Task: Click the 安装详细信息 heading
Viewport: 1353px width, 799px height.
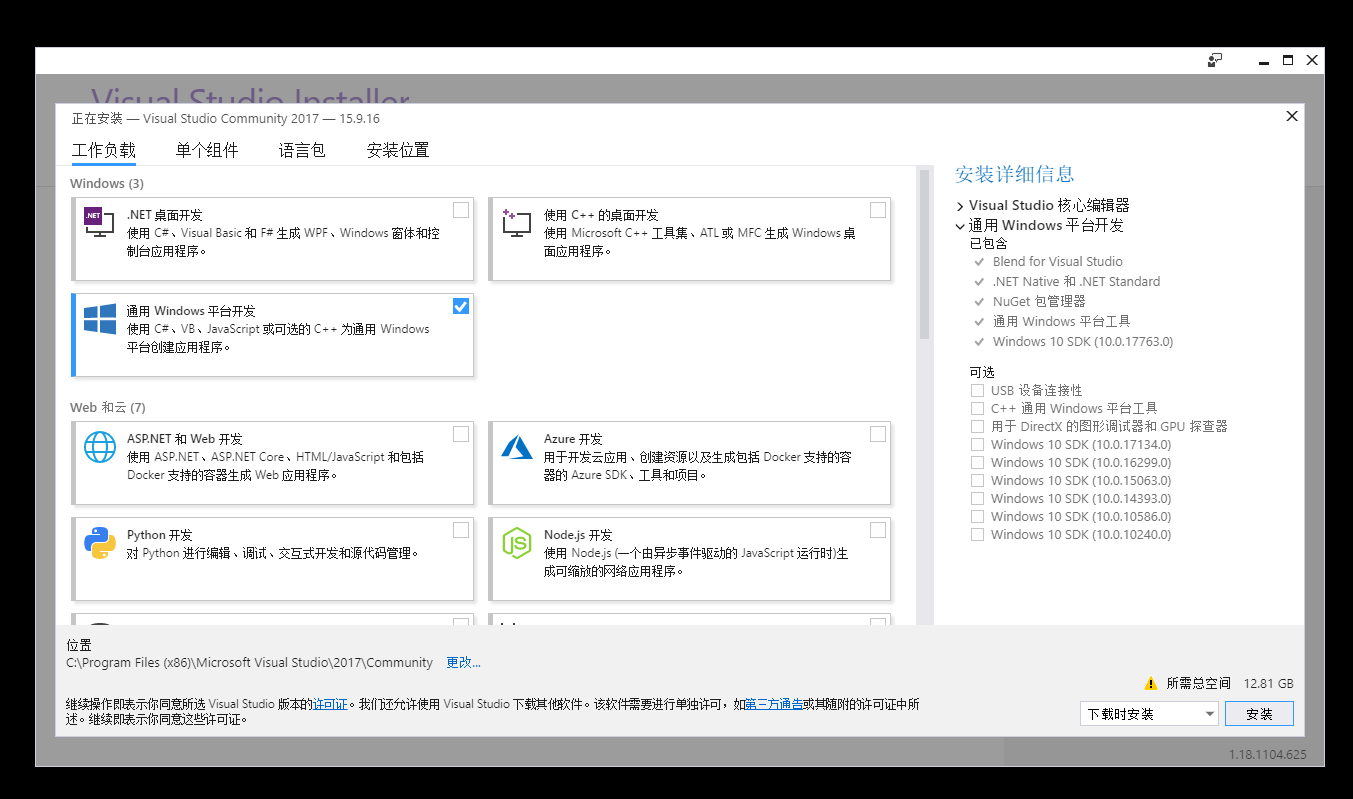Action: [1015, 174]
